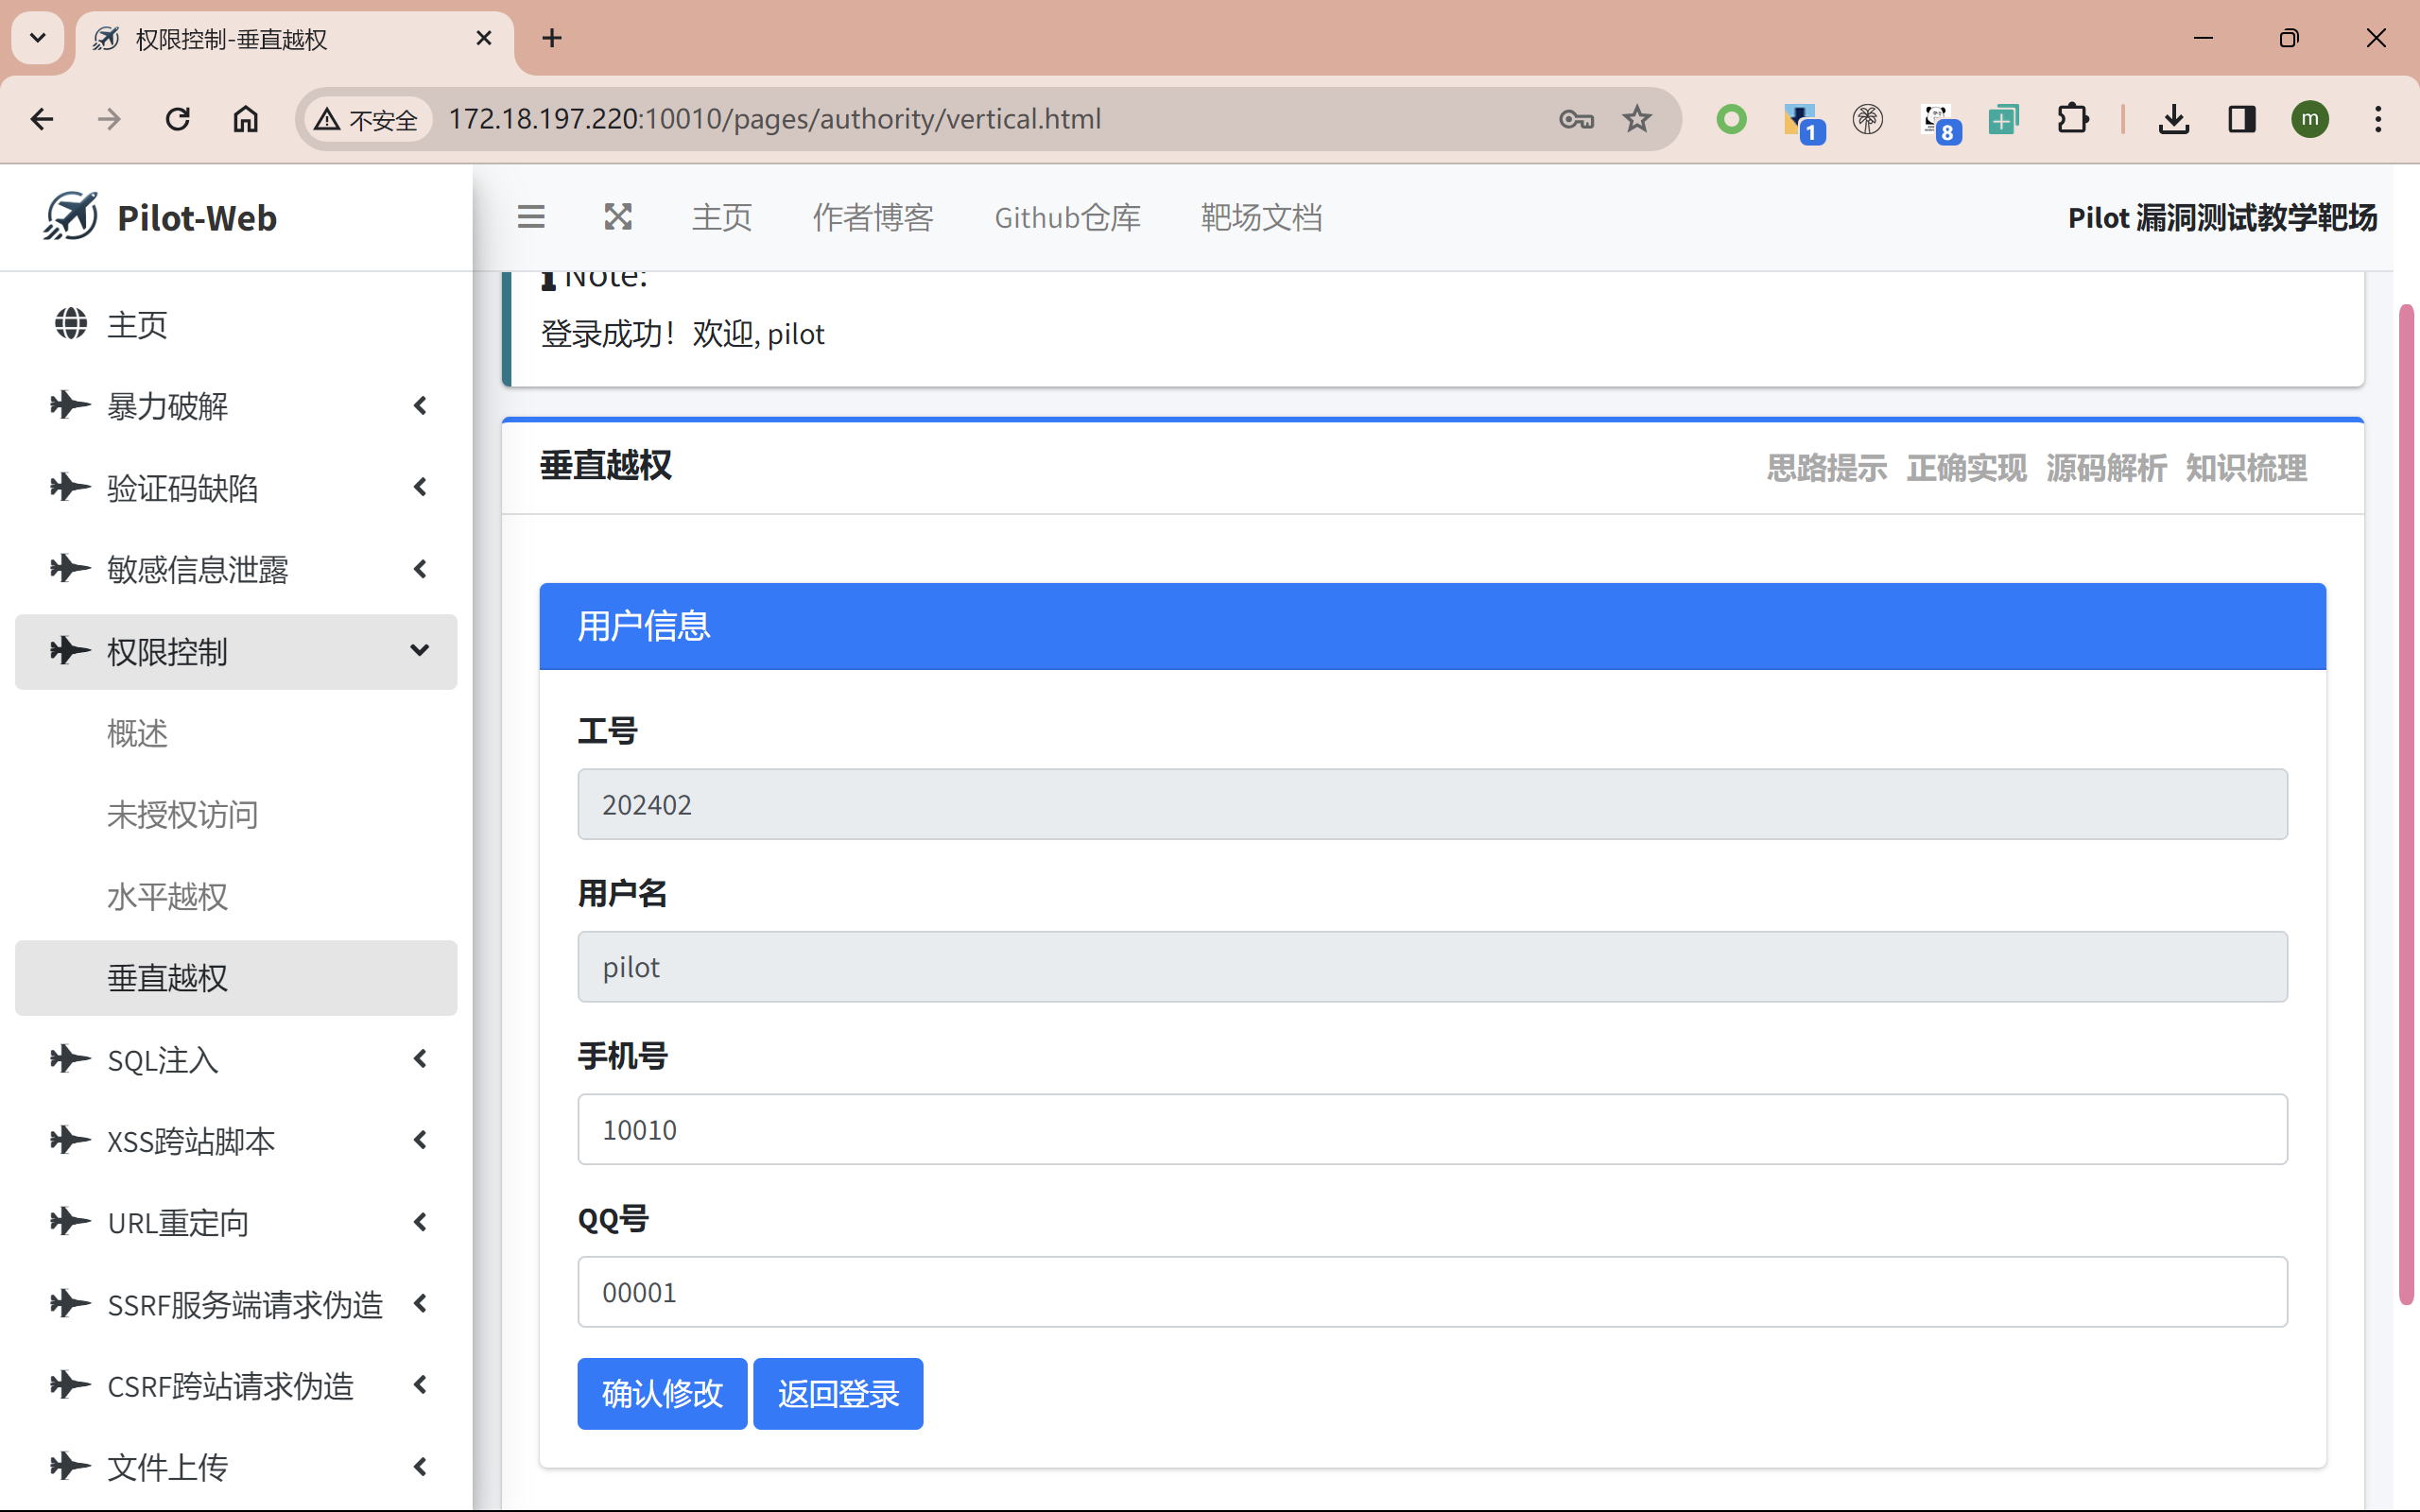
Task: Open the saved password key icon
Action: pos(1576,119)
